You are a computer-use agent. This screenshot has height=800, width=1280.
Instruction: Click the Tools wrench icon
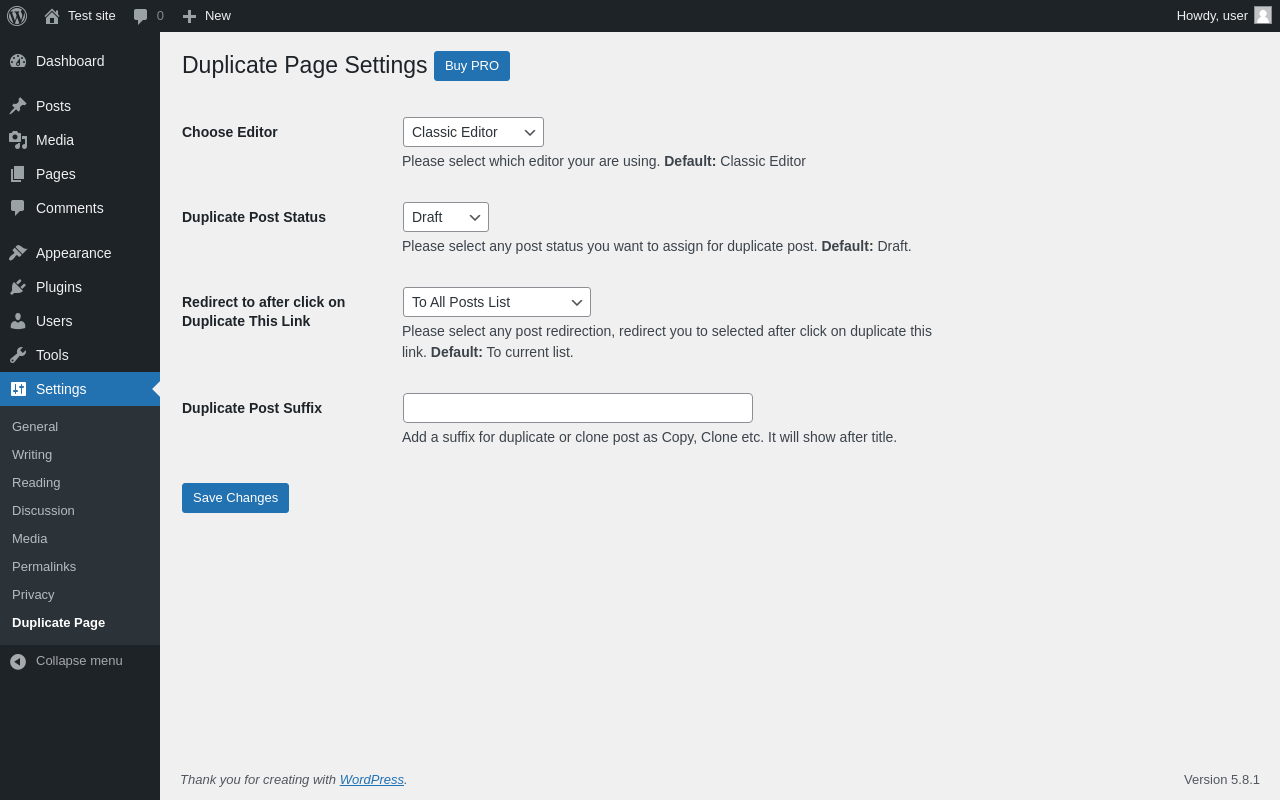click(x=18, y=355)
